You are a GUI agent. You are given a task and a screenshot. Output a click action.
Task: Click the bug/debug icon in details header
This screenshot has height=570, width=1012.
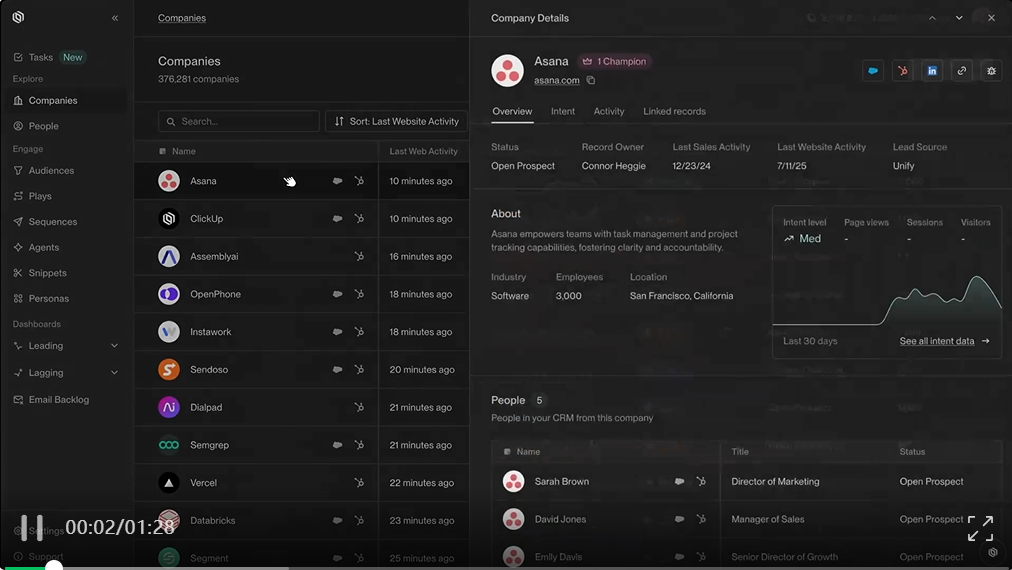pos(991,71)
